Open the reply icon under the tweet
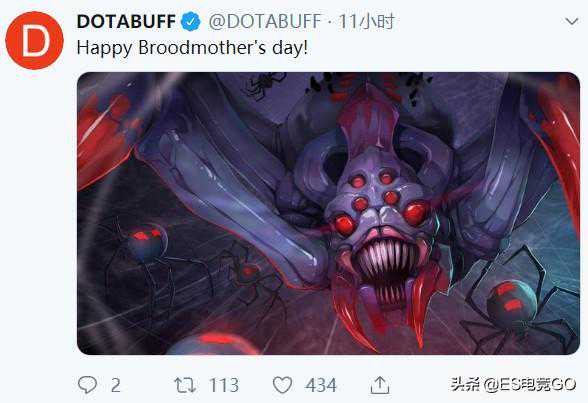Viewport: 588px width, 403px height. [87, 385]
